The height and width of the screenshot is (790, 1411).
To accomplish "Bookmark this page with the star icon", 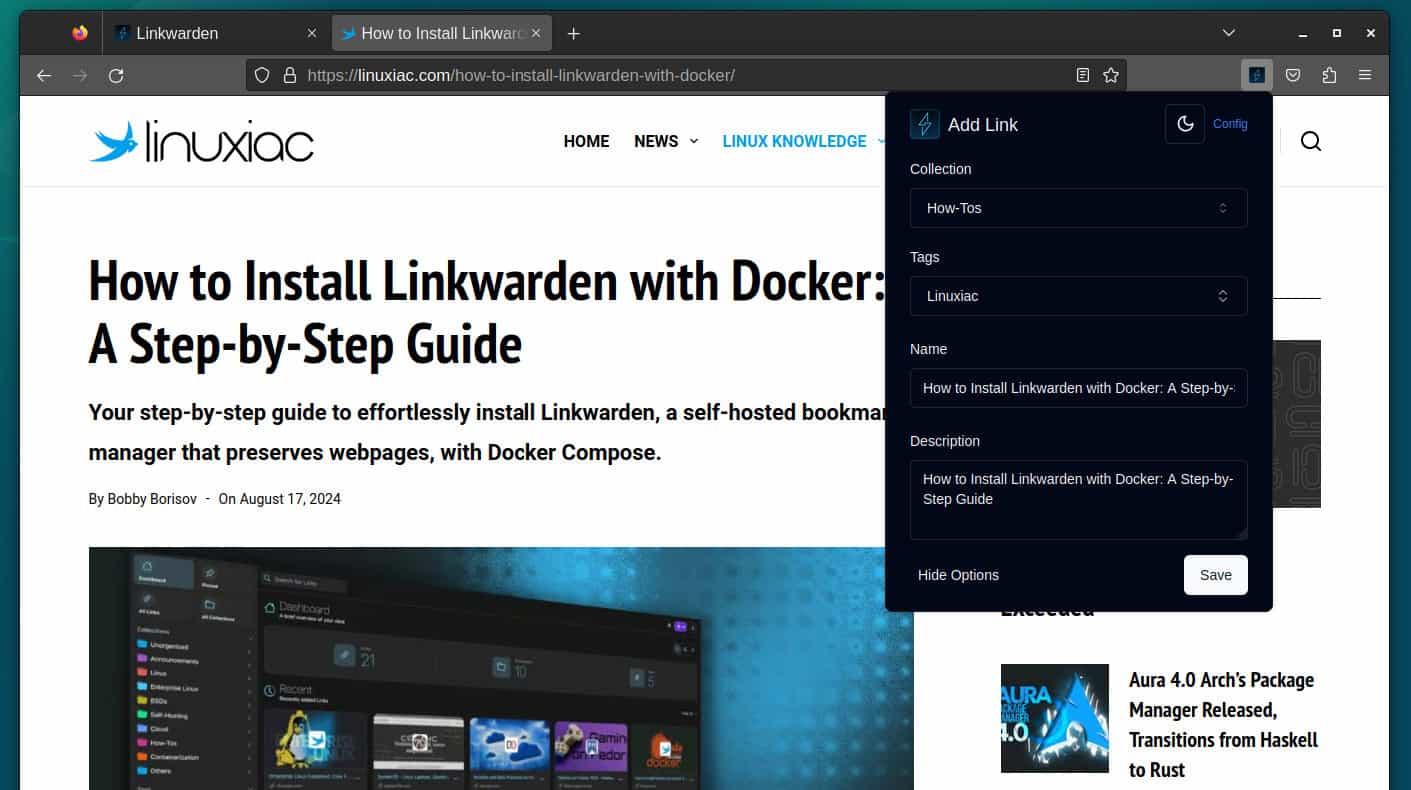I will click(1111, 74).
